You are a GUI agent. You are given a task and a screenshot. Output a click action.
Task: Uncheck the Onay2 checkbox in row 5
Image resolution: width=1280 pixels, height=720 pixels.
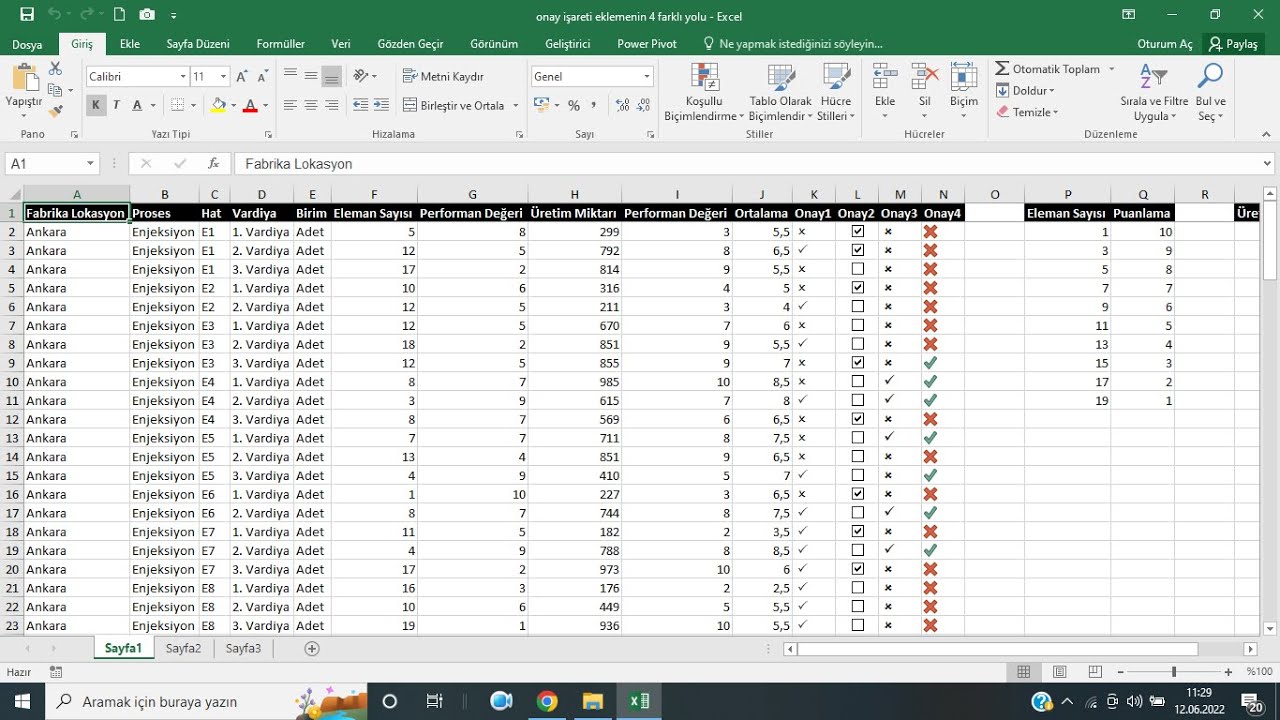coord(857,287)
